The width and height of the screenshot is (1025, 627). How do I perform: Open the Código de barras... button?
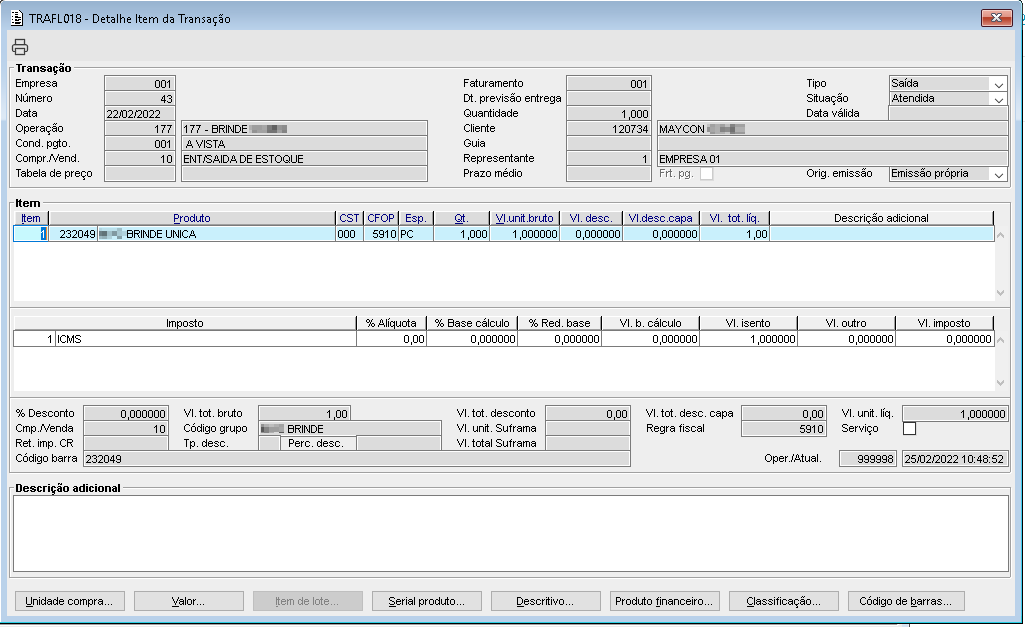pos(905,601)
